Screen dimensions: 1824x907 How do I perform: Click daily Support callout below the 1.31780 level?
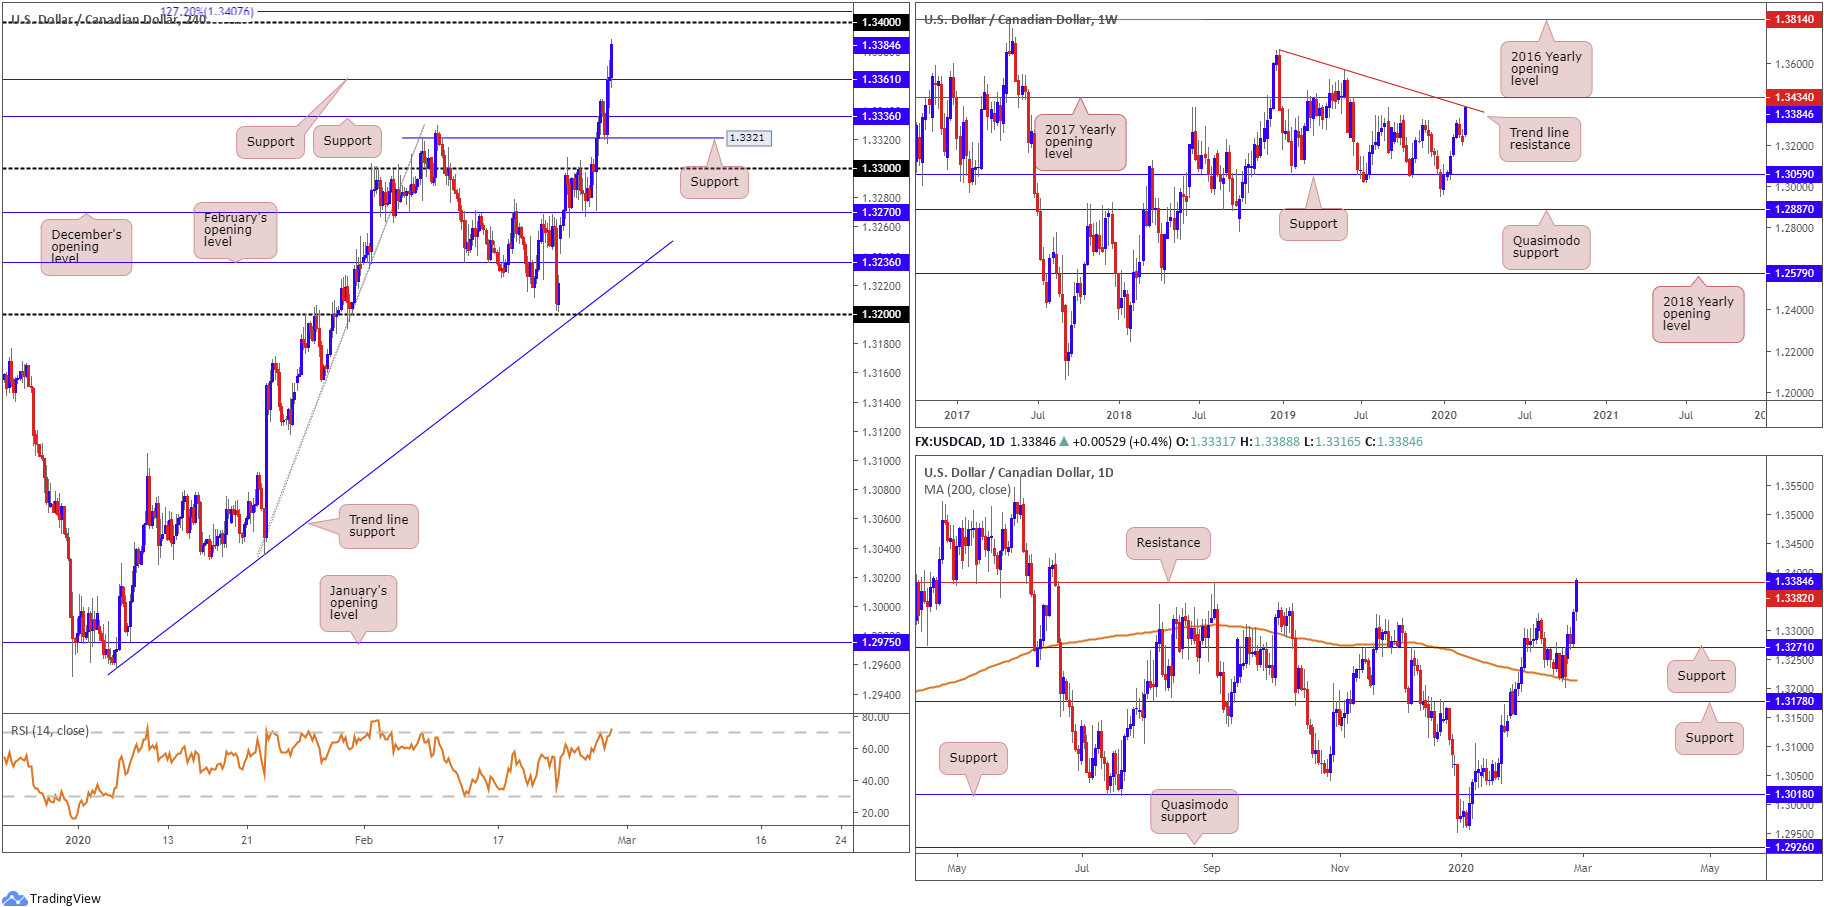[x=1709, y=738]
